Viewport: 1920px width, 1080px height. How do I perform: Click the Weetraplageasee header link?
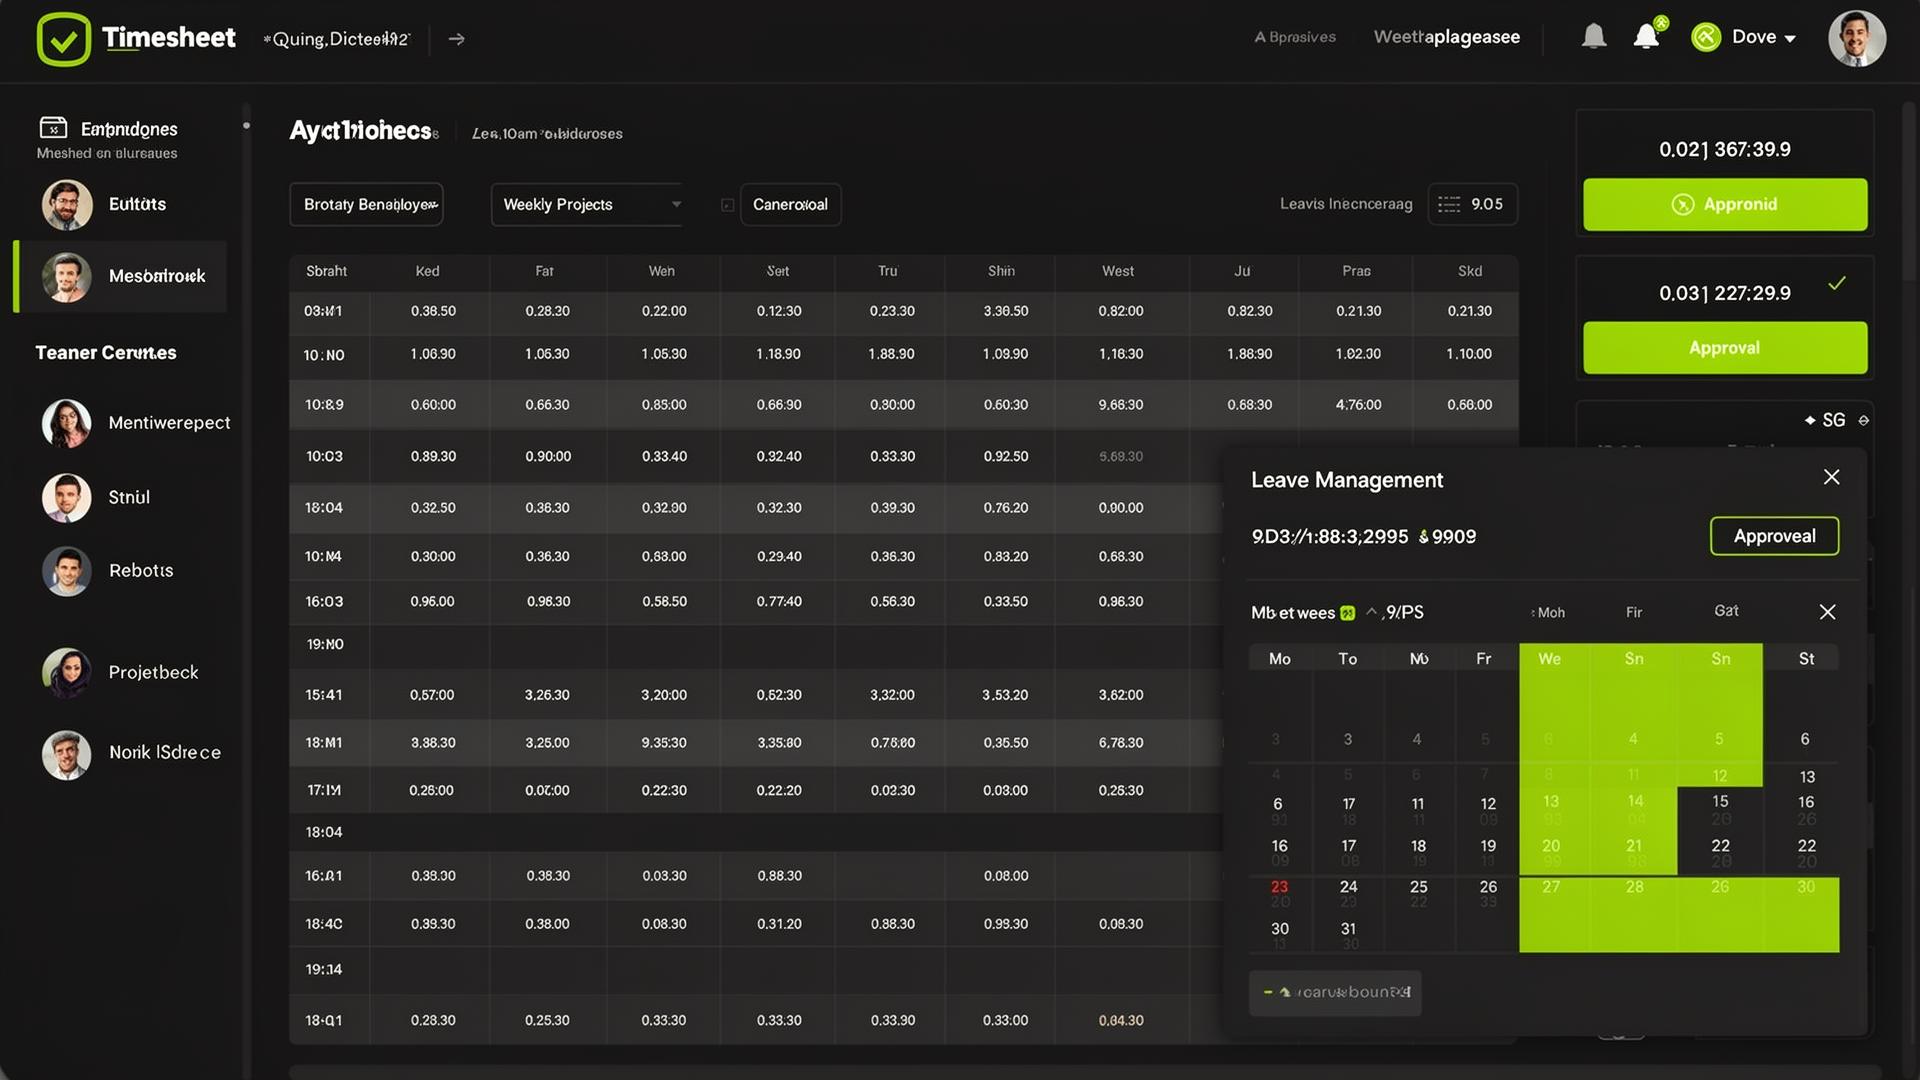(1446, 37)
